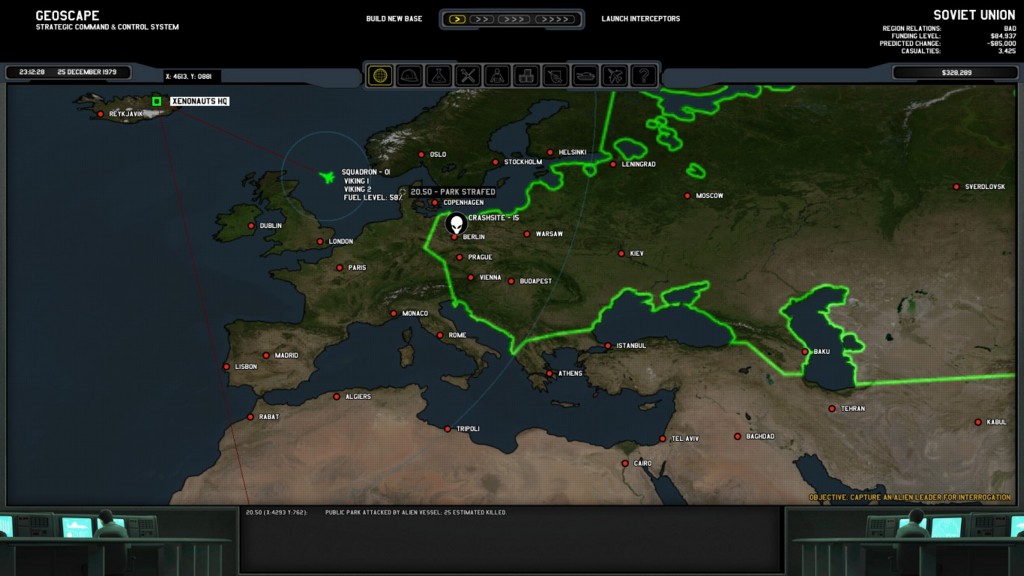This screenshot has height=576, width=1024.
Task: Click the public park attack log message
Action: pos(415,513)
